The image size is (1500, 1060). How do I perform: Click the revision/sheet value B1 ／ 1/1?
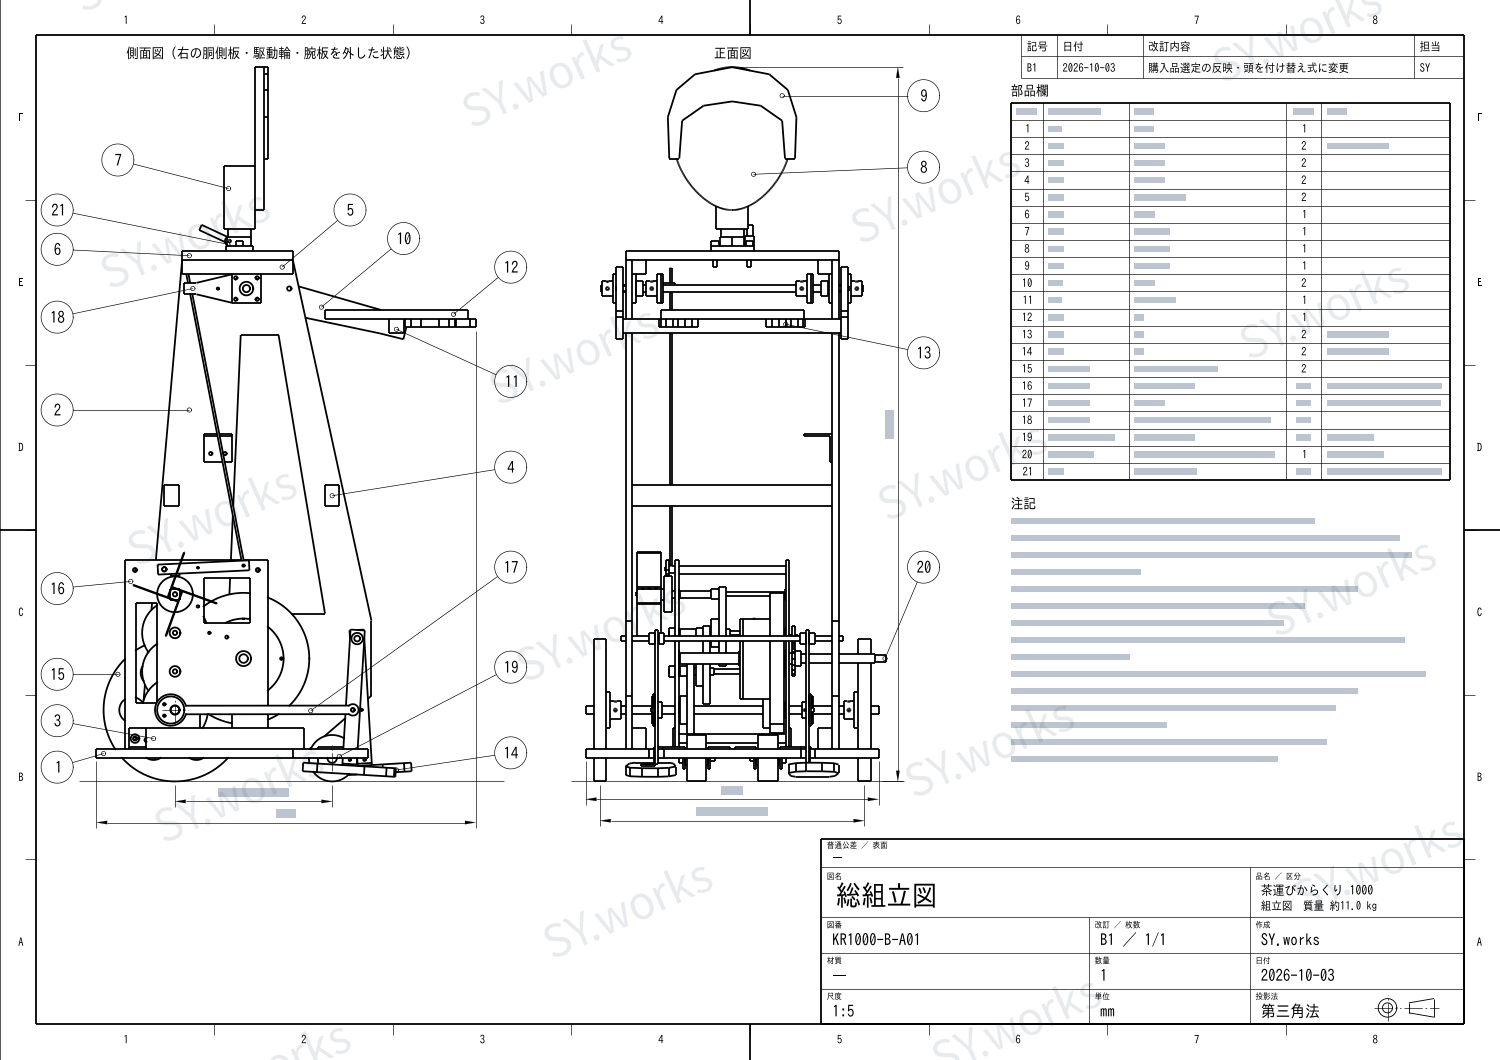coord(1133,940)
